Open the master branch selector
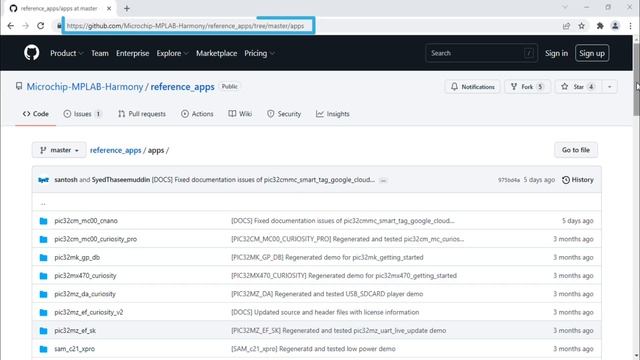 tap(59, 150)
